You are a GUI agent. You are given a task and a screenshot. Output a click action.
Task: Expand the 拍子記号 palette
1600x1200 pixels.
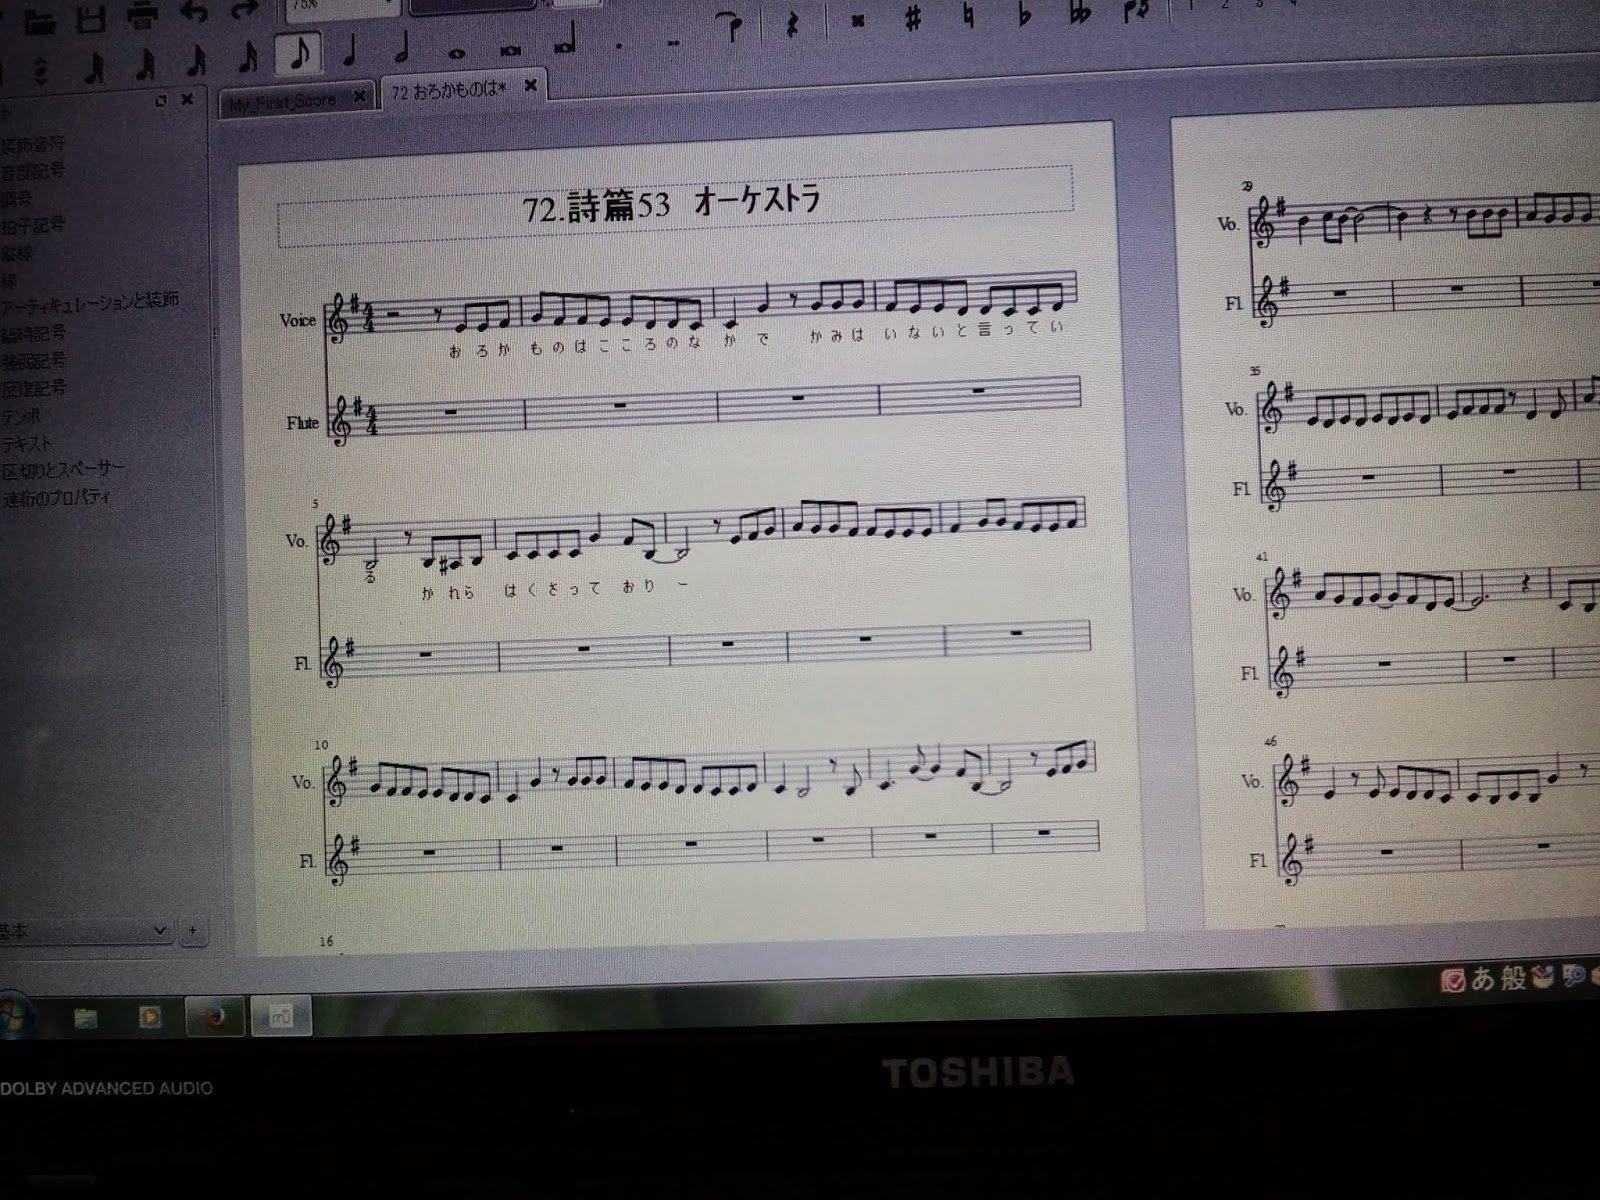pos(32,225)
